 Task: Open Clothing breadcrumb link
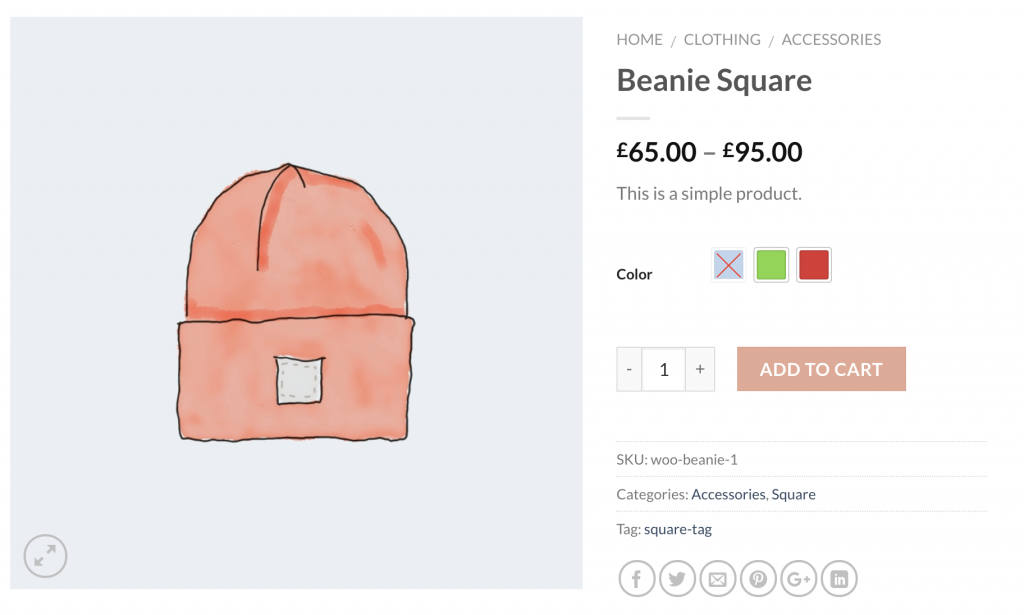pyautogui.click(x=722, y=40)
